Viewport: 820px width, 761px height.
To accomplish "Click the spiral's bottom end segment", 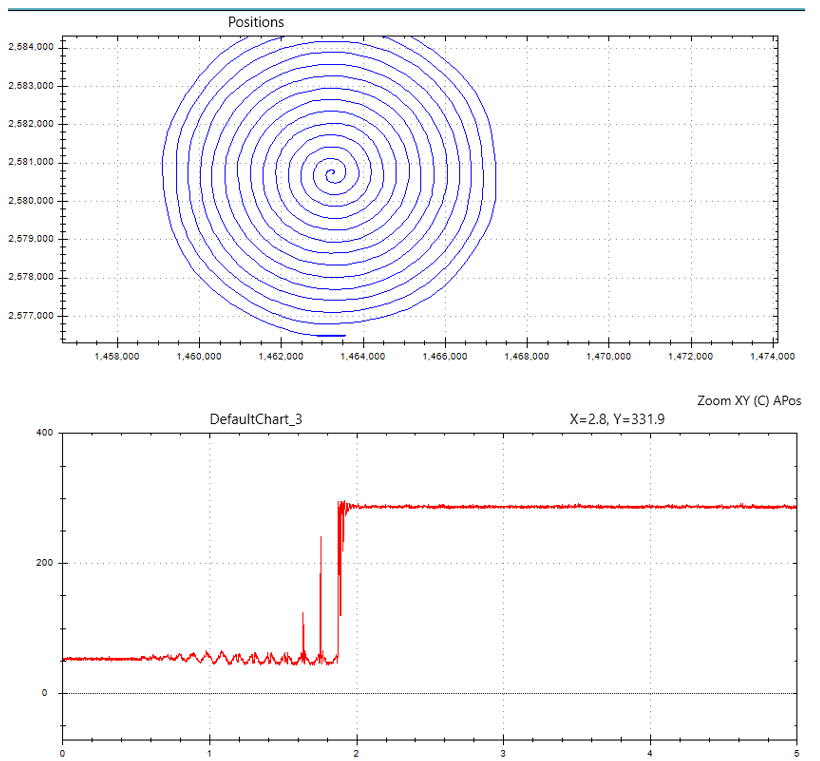I will tap(331, 336).
